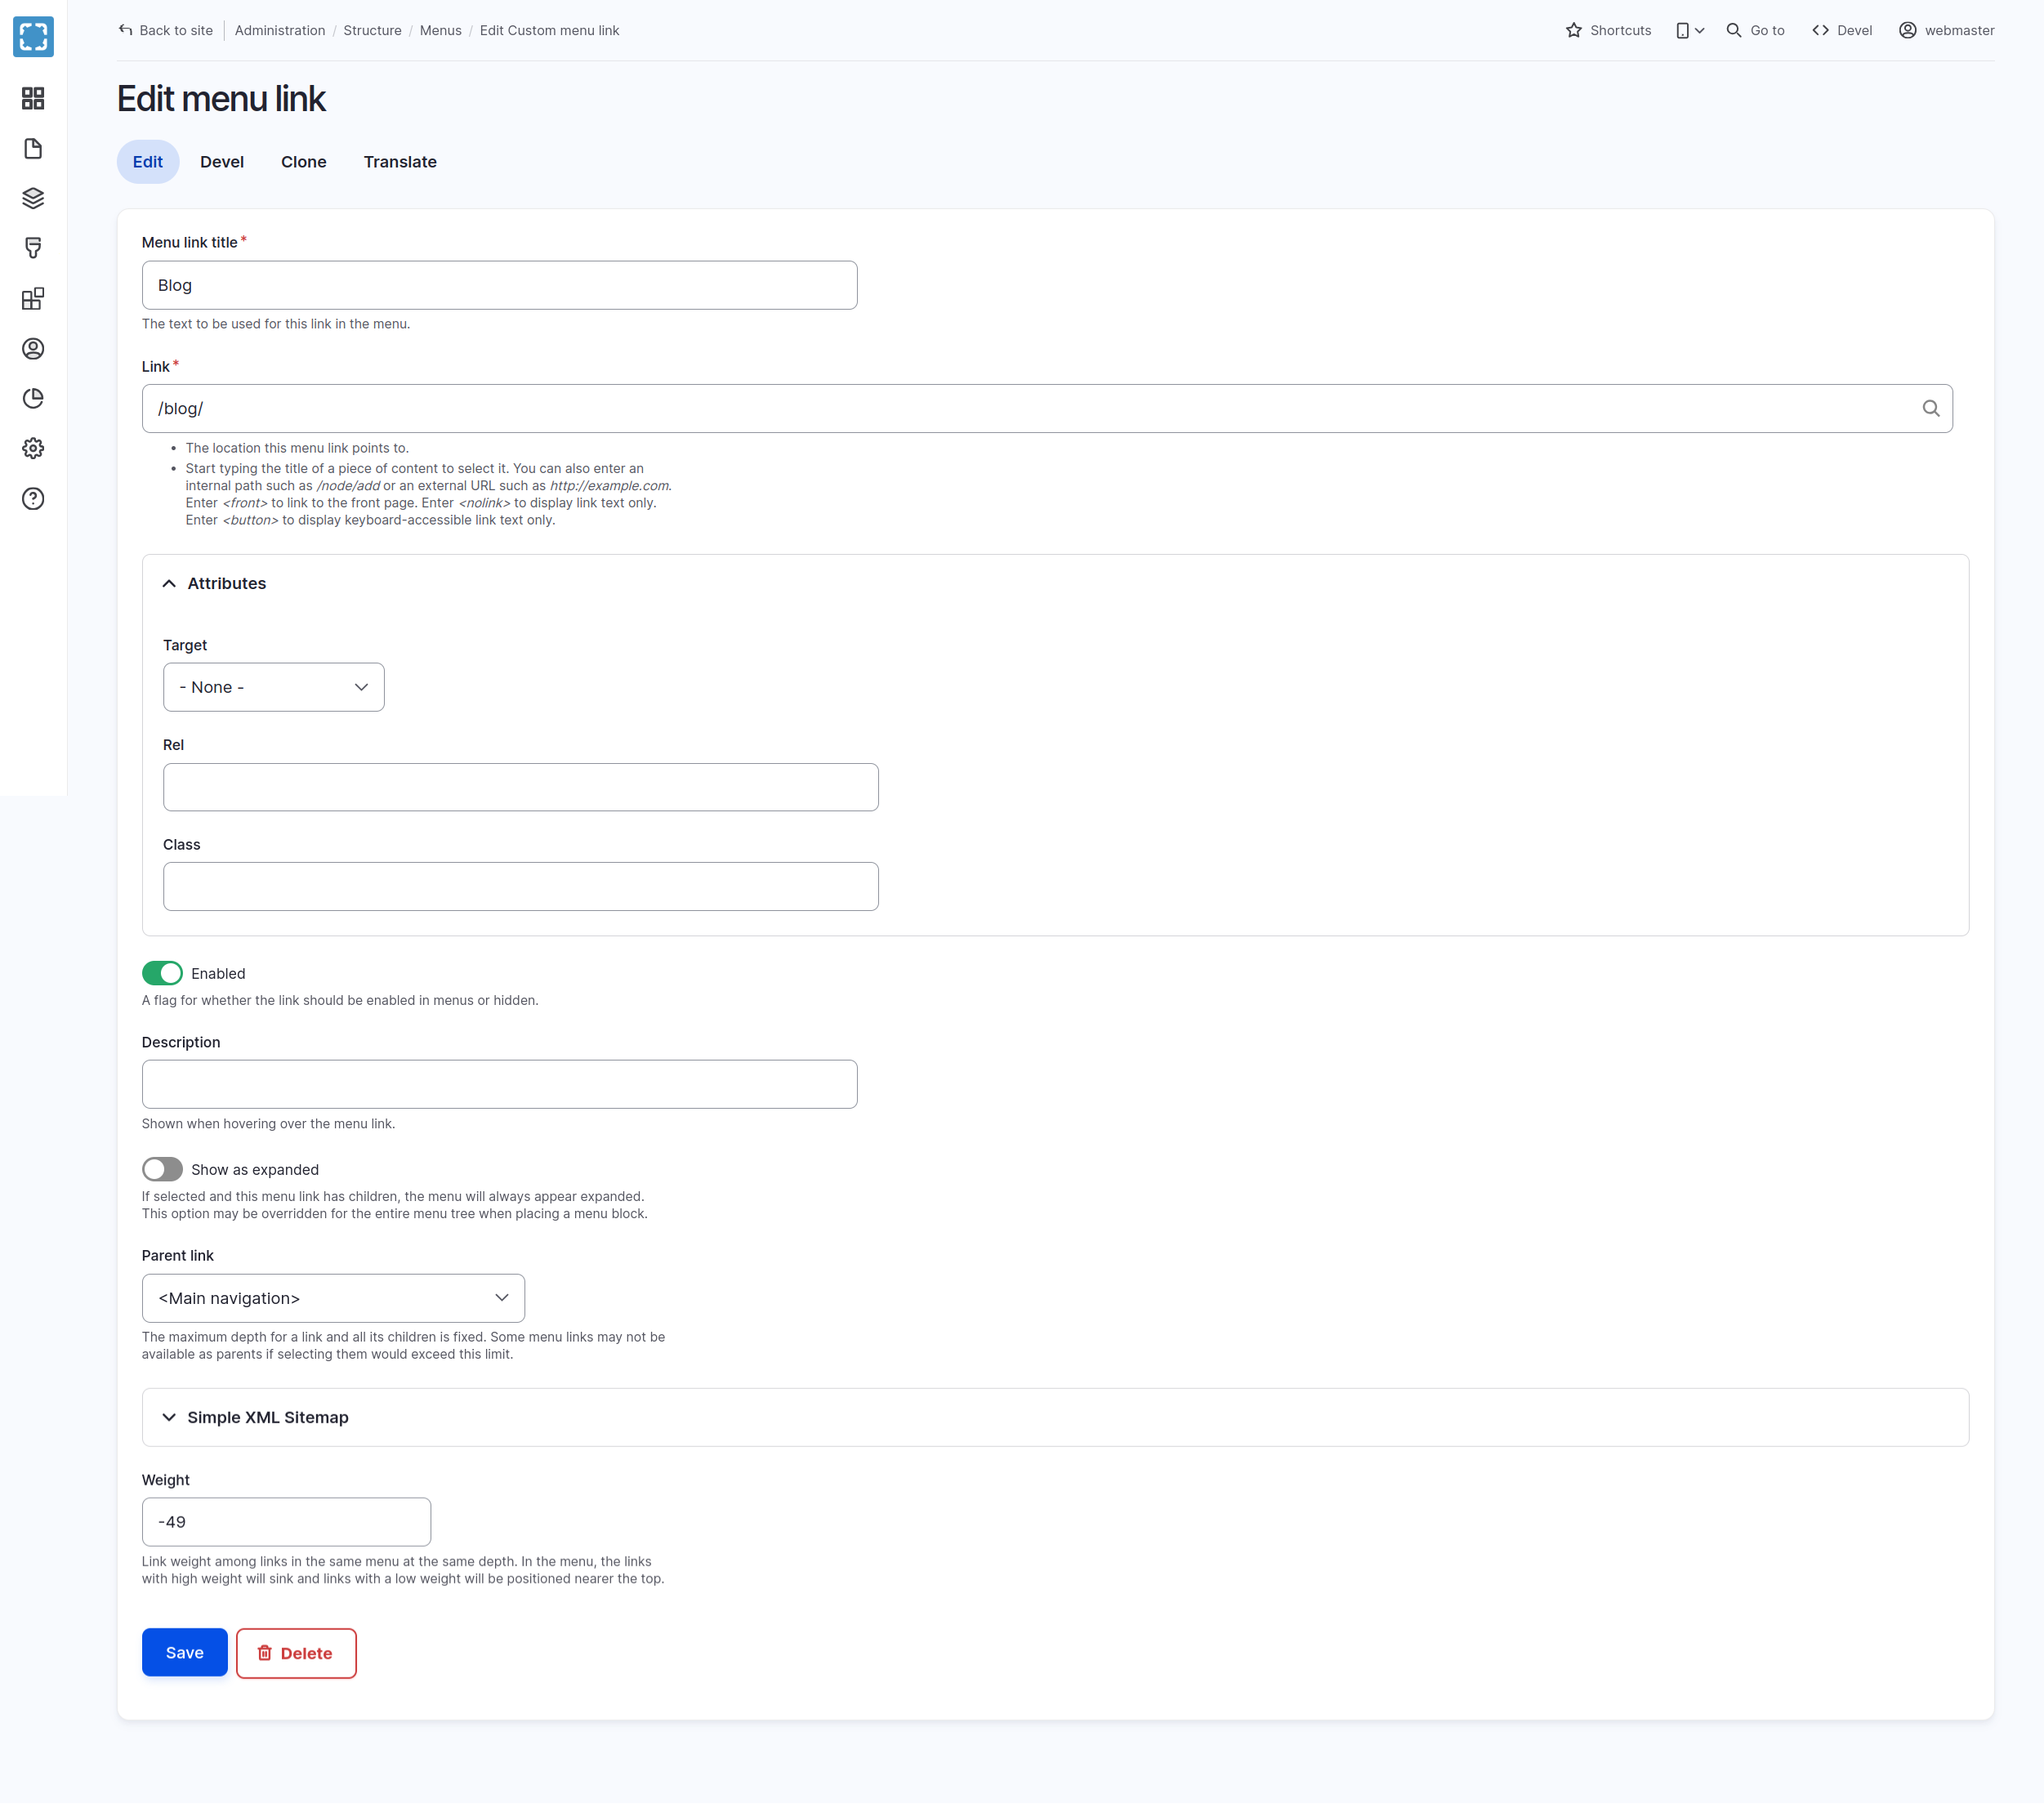
Task: Turn on Show as expanded toggle
Action: (x=162, y=1169)
